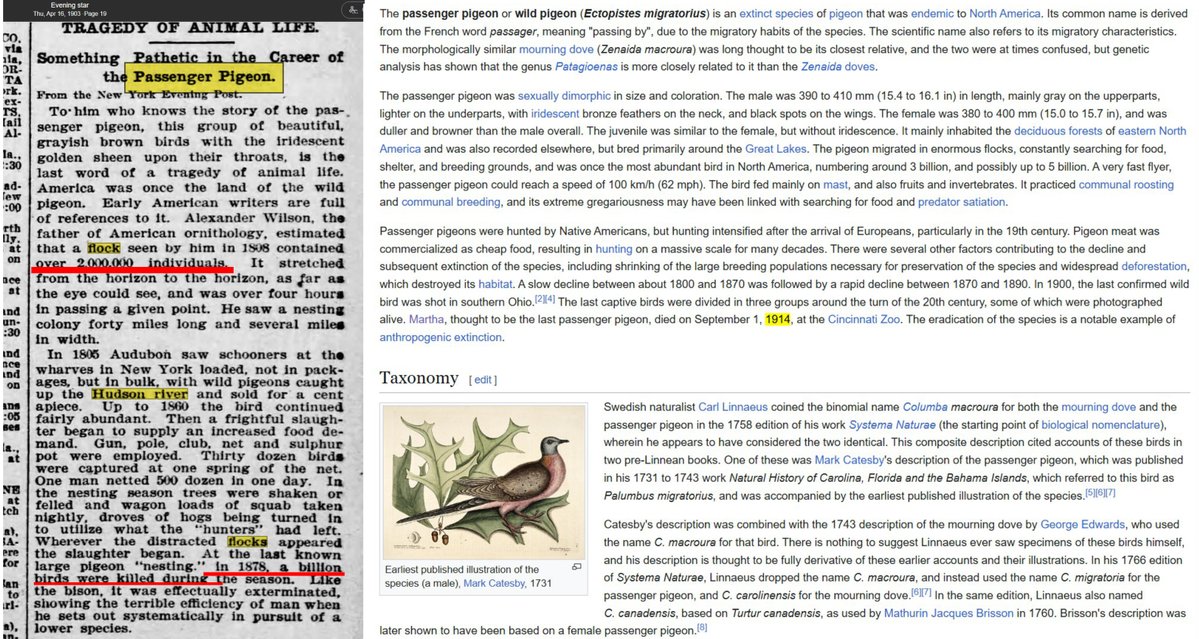
Task: Click highlighted 'flock' in 'flock seen by him'
Action: [104, 248]
